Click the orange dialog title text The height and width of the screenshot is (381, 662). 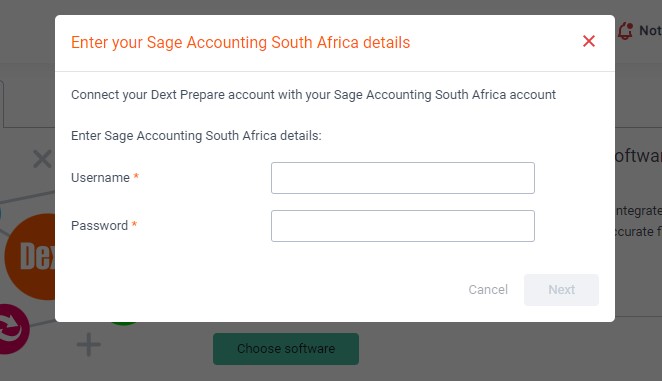click(240, 43)
